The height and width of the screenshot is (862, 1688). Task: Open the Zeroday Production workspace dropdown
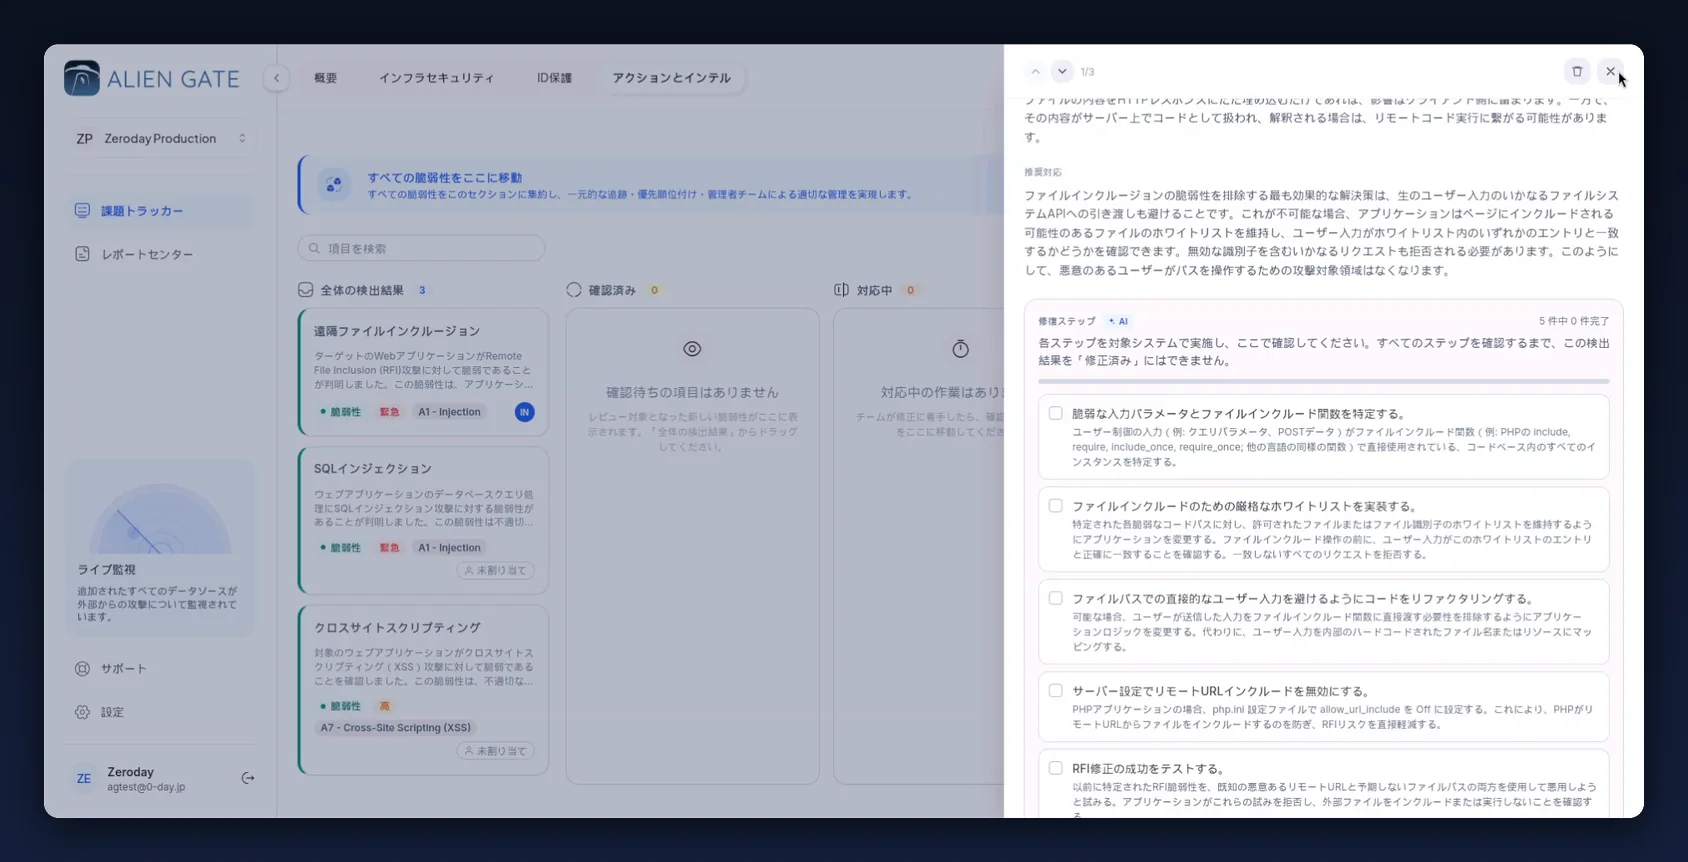160,139
